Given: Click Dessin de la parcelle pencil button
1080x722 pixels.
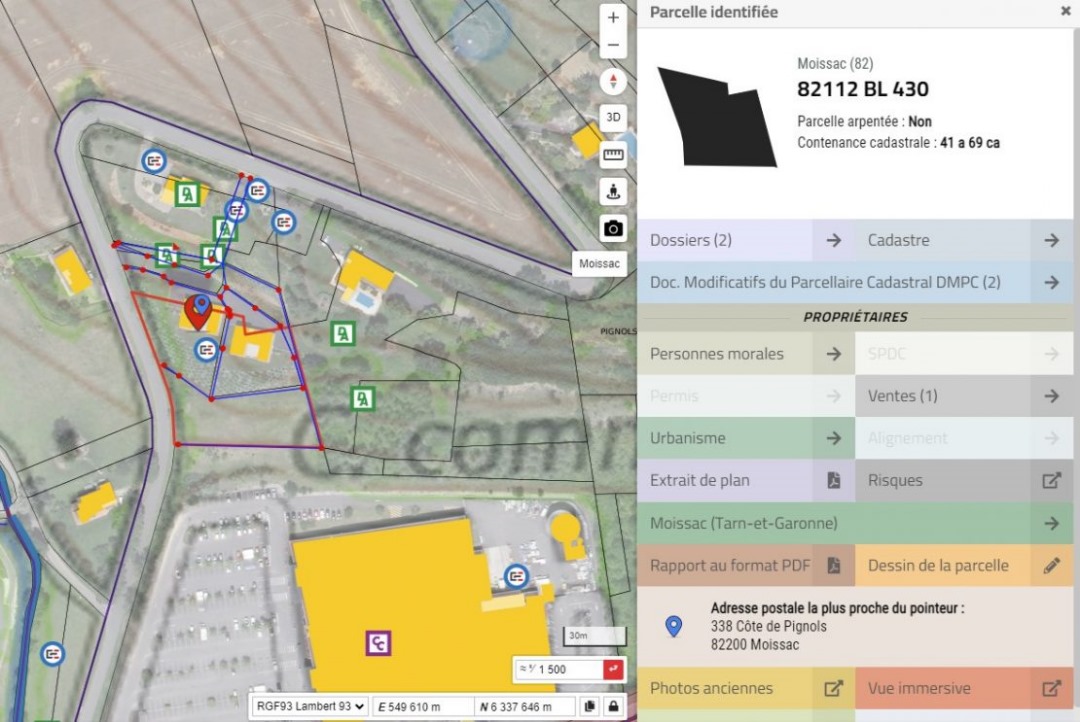Looking at the screenshot, I should (x=963, y=565).
